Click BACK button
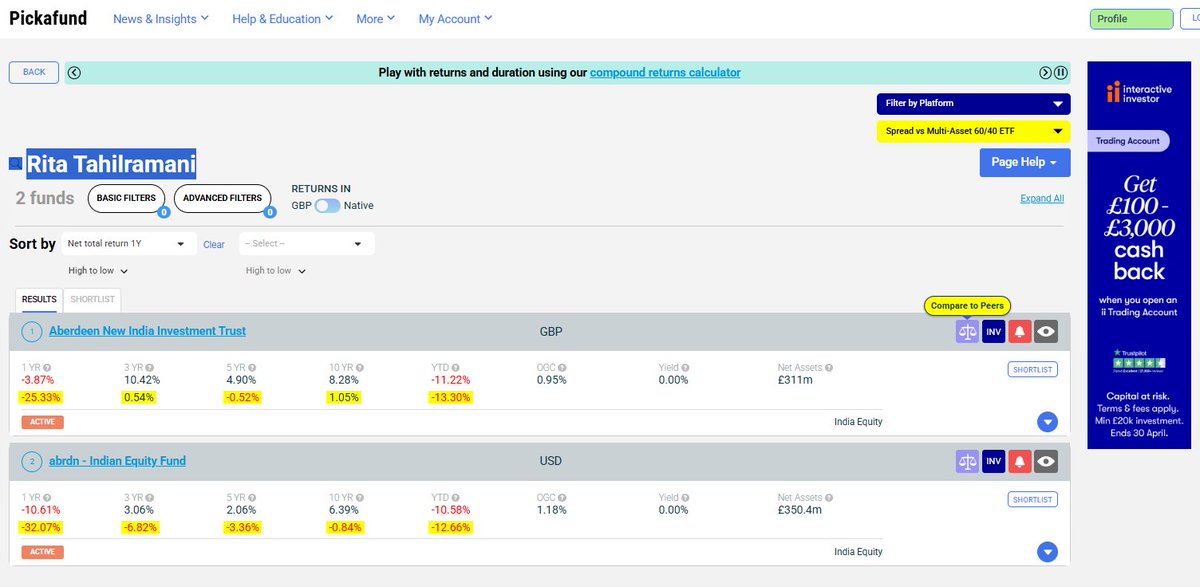The width and height of the screenshot is (1200, 587). pyautogui.click(x=34, y=72)
